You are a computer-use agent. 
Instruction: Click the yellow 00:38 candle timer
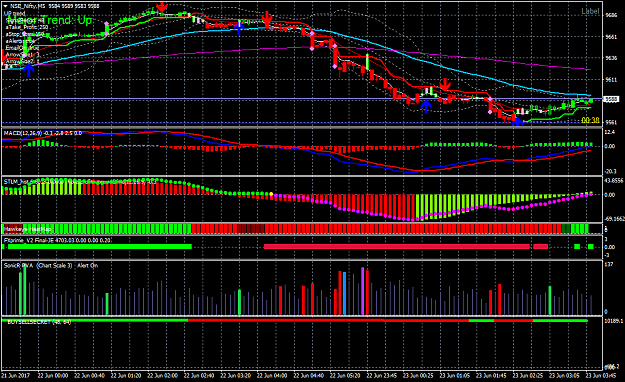click(x=590, y=120)
